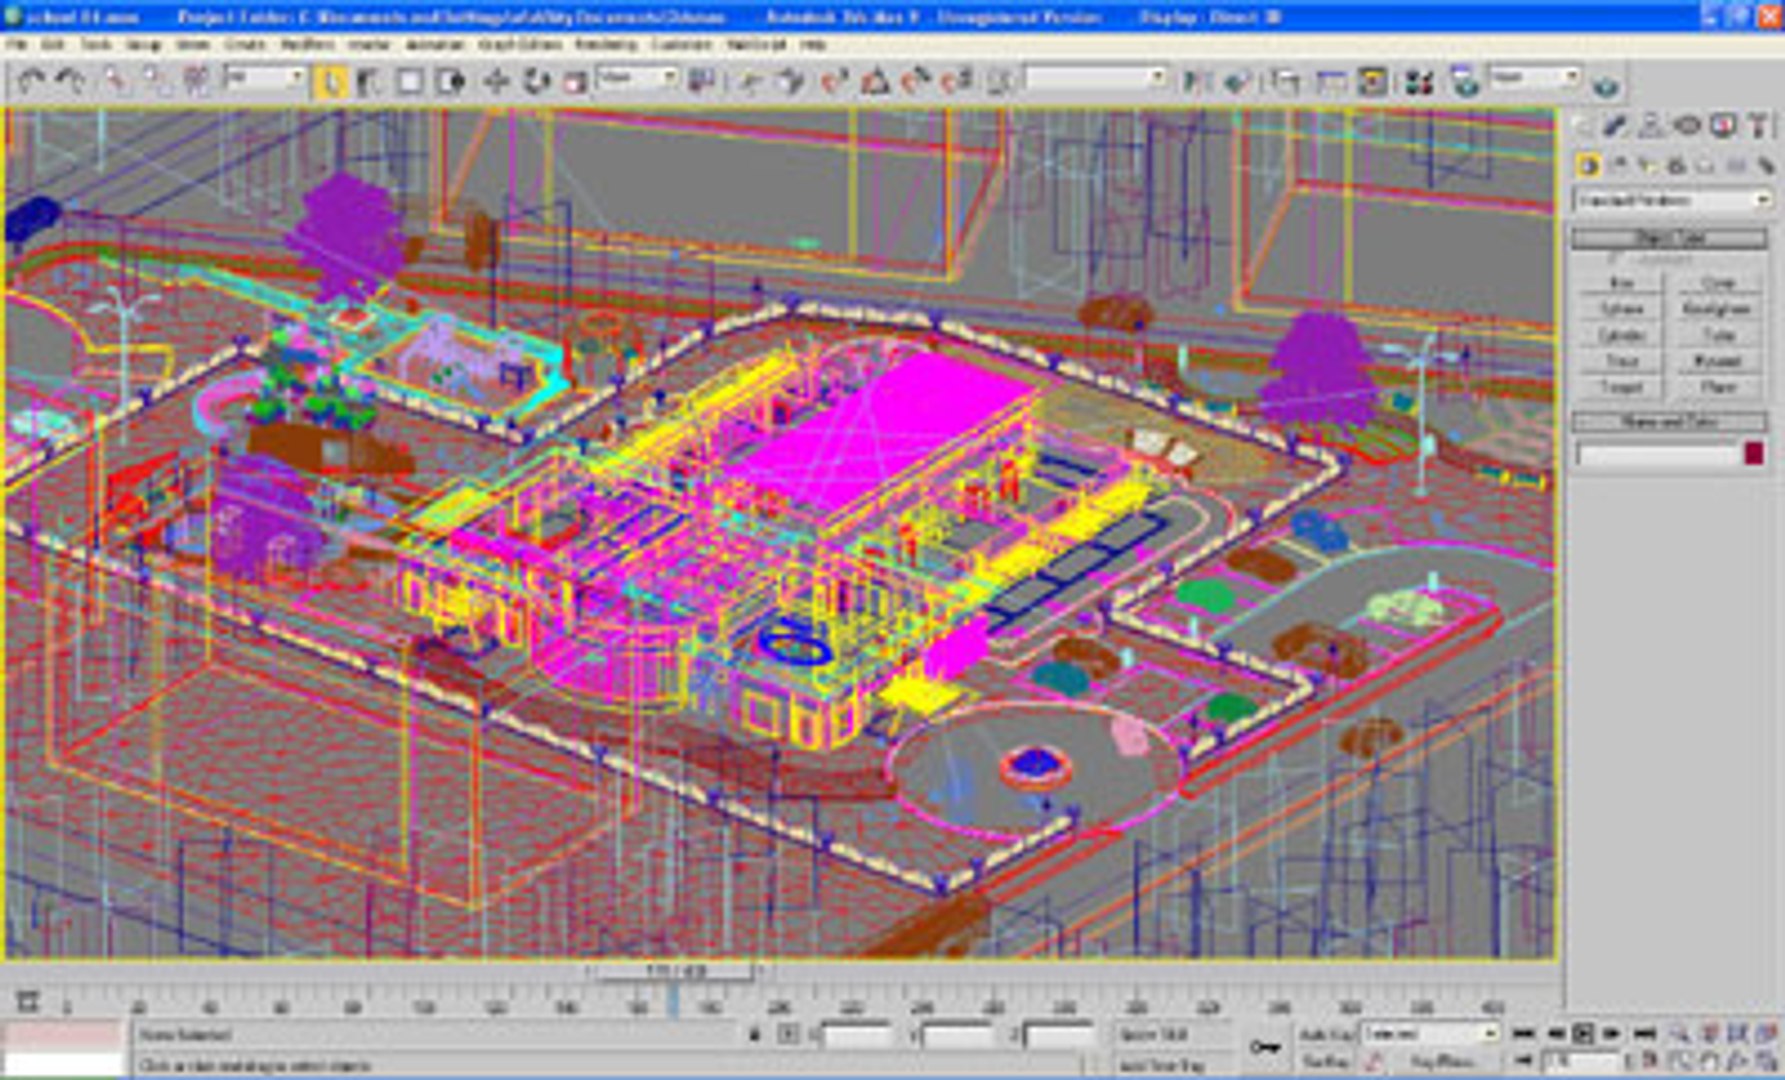This screenshot has width=1785, height=1080.
Task: Click the Sphere primitive button
Action: (x=1621, y=309)
